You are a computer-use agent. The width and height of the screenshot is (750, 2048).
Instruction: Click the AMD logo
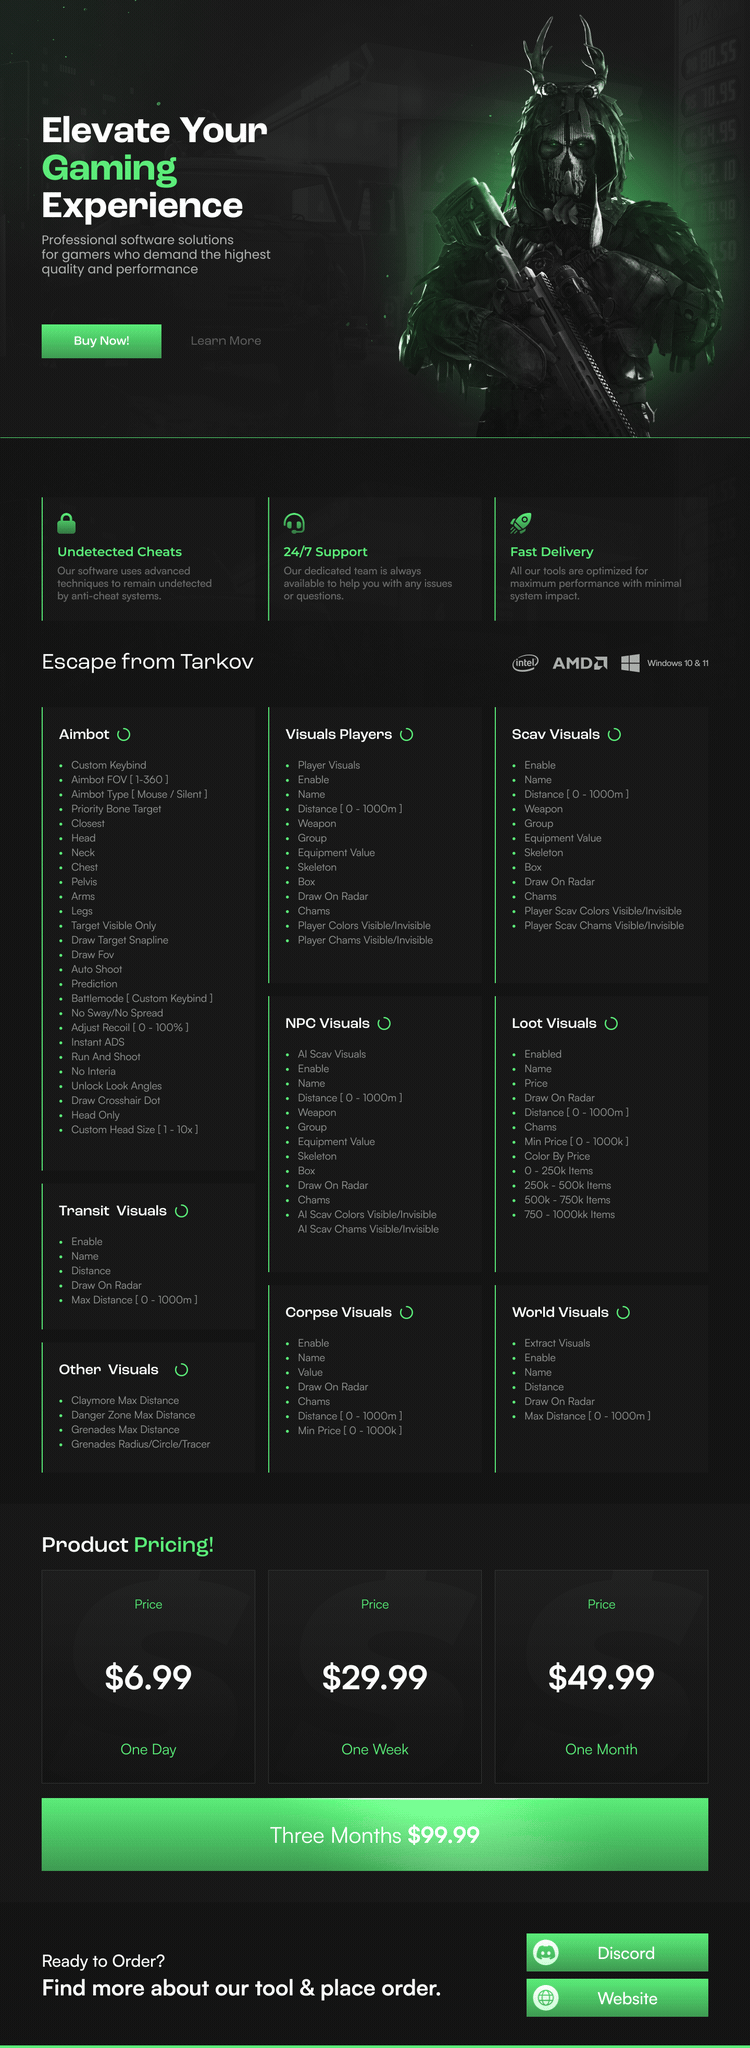[580, 663]
